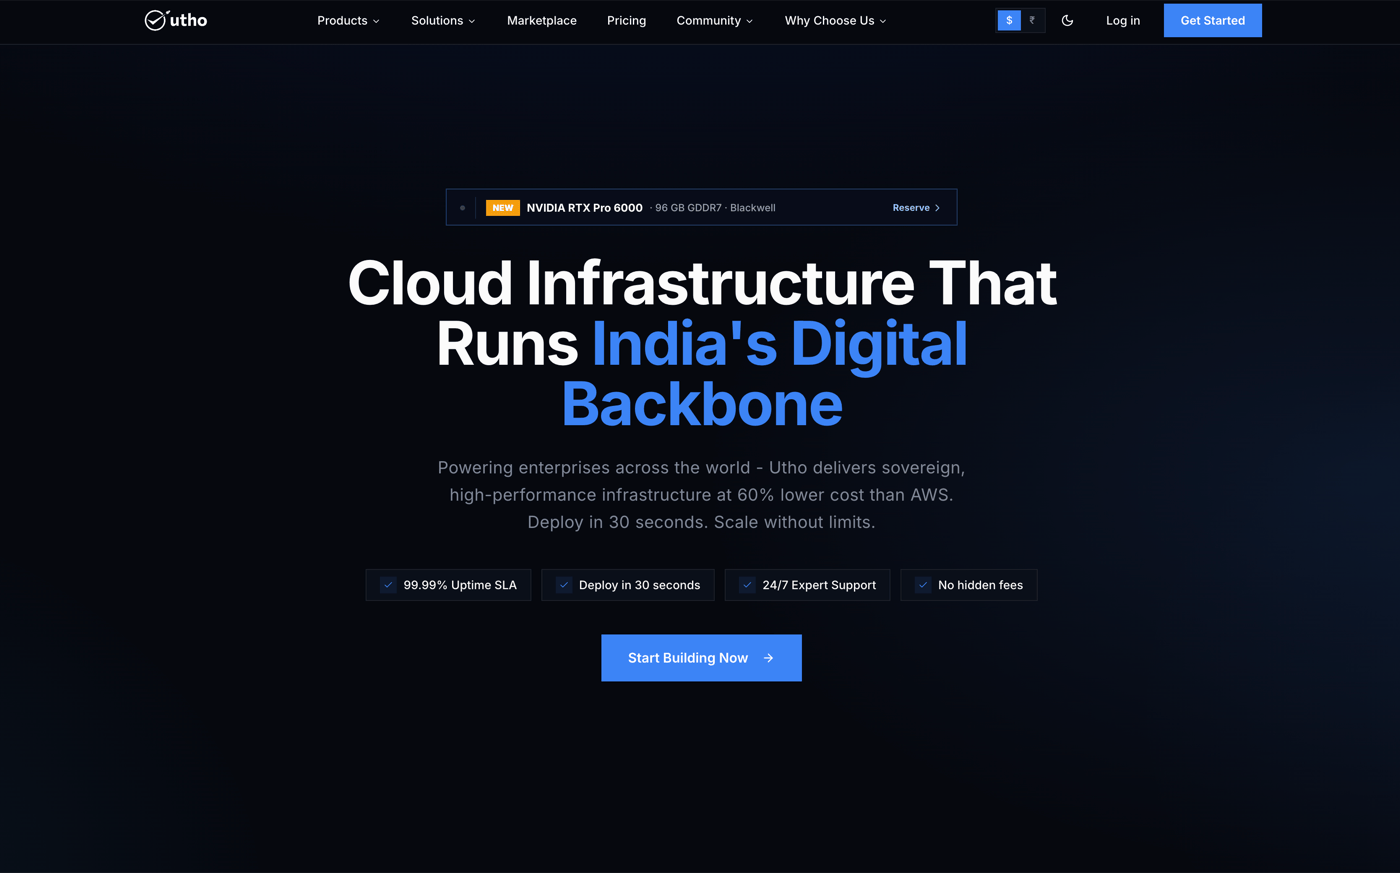Click the 24/7 Expert Support label
The width and height of the screenshot is (1400, 873).
(819, 585)
